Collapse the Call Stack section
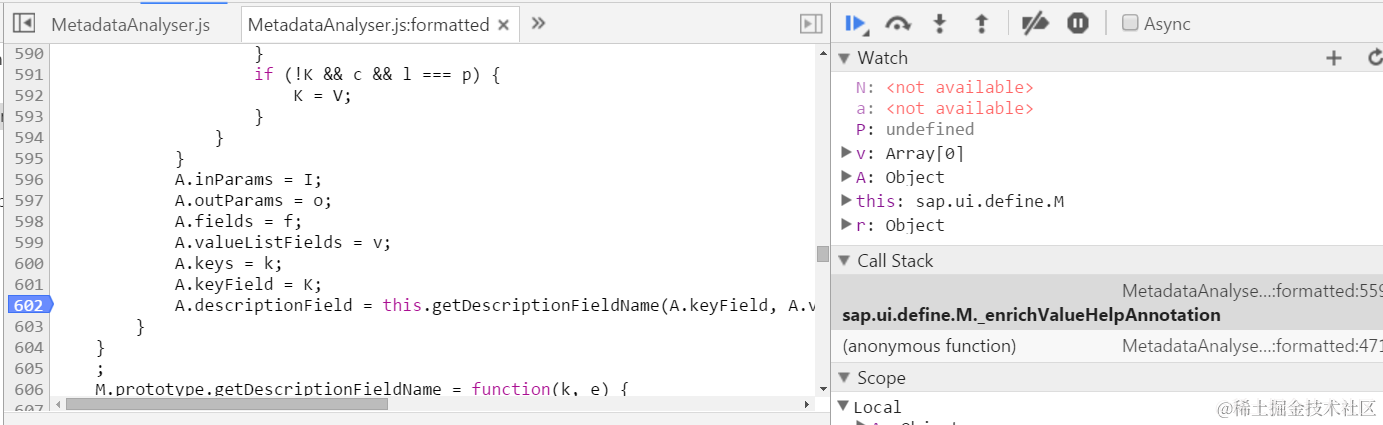 coord(844,261)
